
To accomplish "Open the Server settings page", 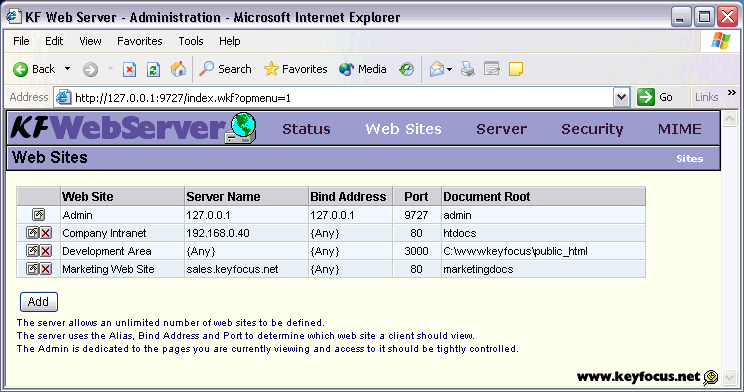I will coord(502,129).
